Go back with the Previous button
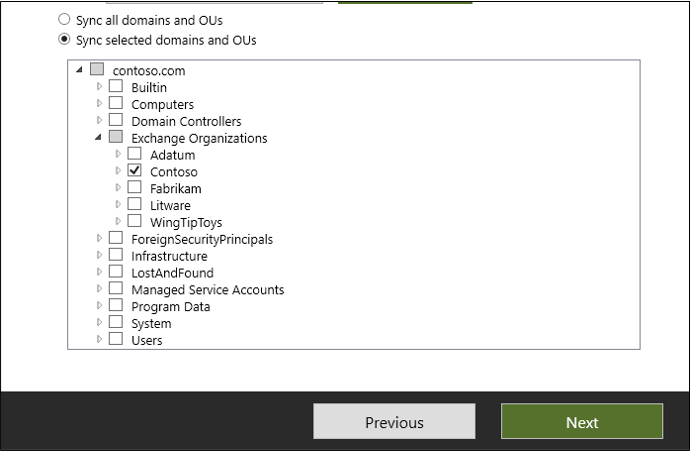 coord(394,422)
